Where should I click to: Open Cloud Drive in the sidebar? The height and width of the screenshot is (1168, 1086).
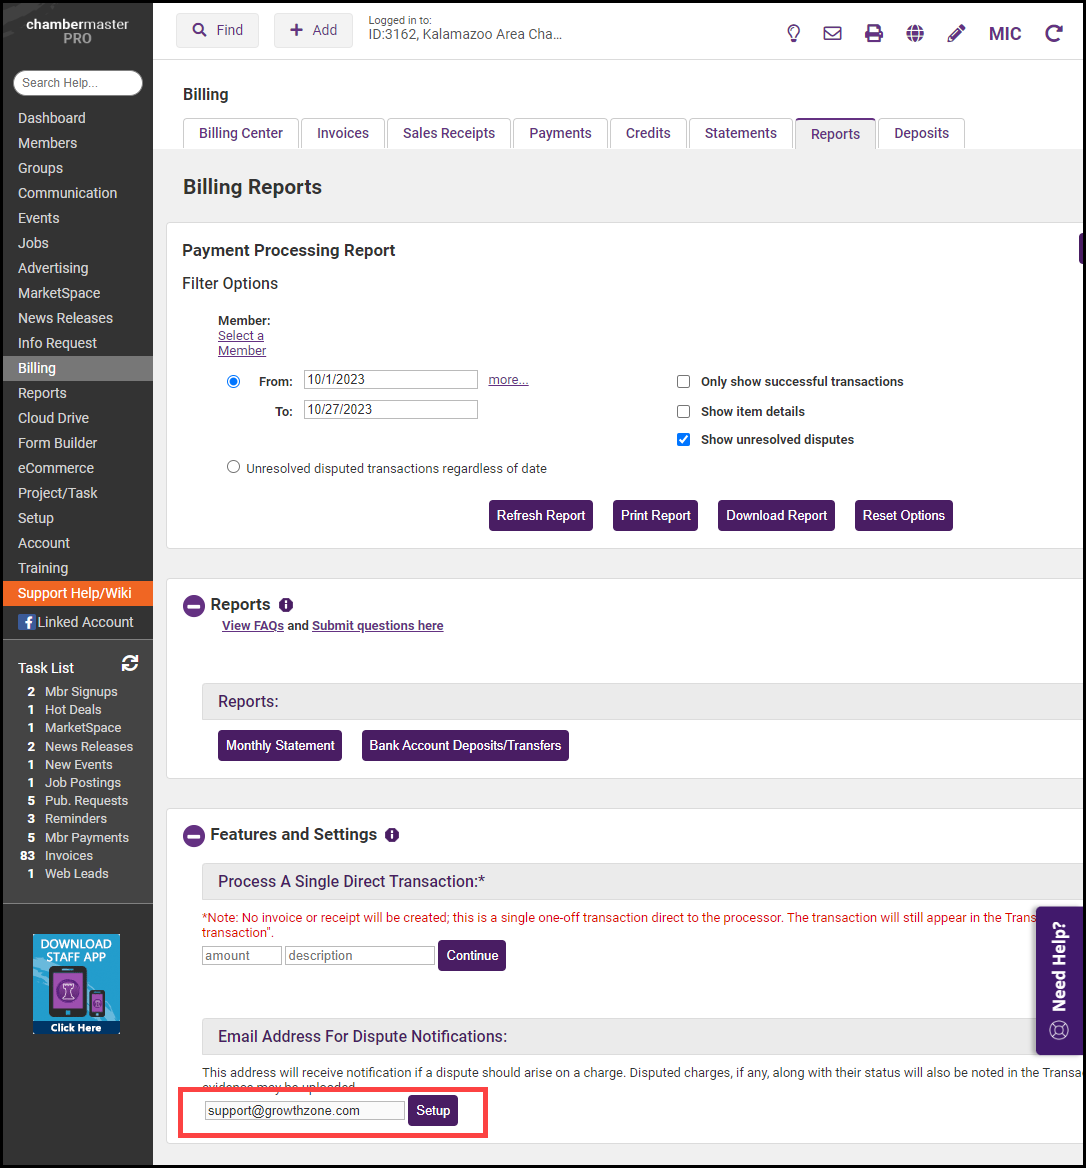54,418
